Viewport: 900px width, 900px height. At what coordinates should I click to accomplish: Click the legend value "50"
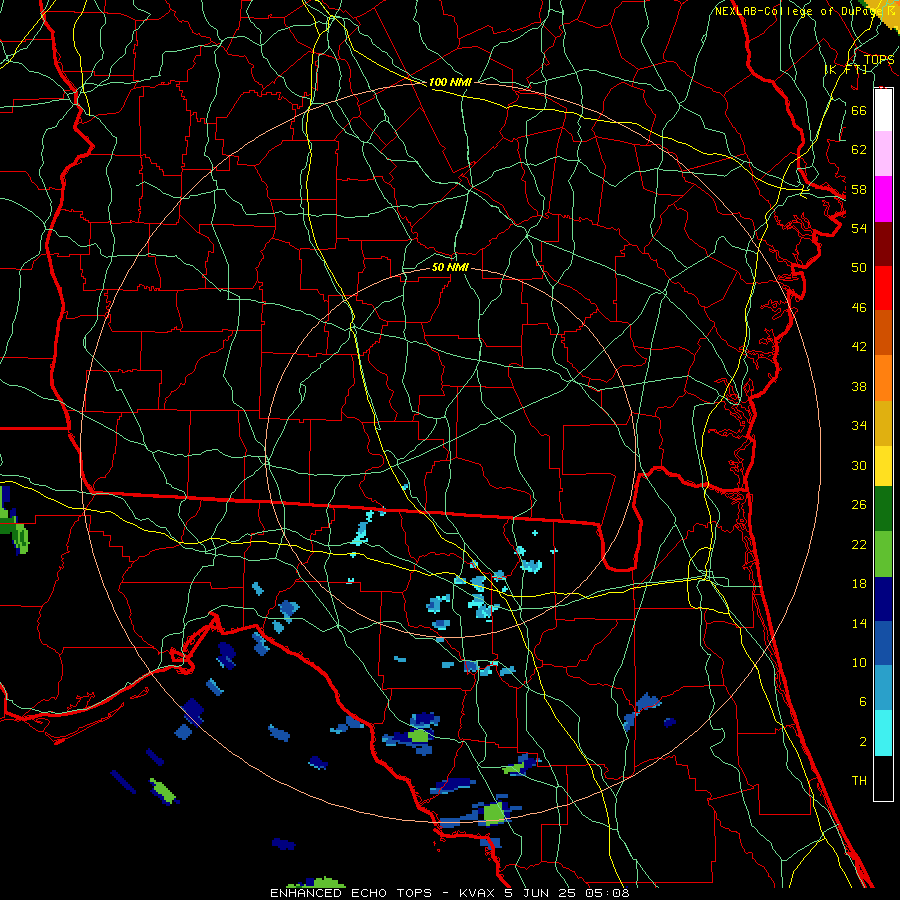click(x=859, y=267)
